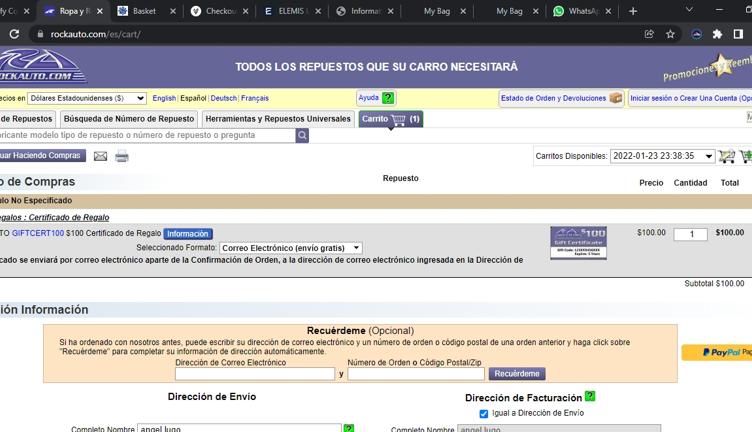Print the cart with the printer icon
Viewport: 752px width, 432px height.
[x=122, y=156]
